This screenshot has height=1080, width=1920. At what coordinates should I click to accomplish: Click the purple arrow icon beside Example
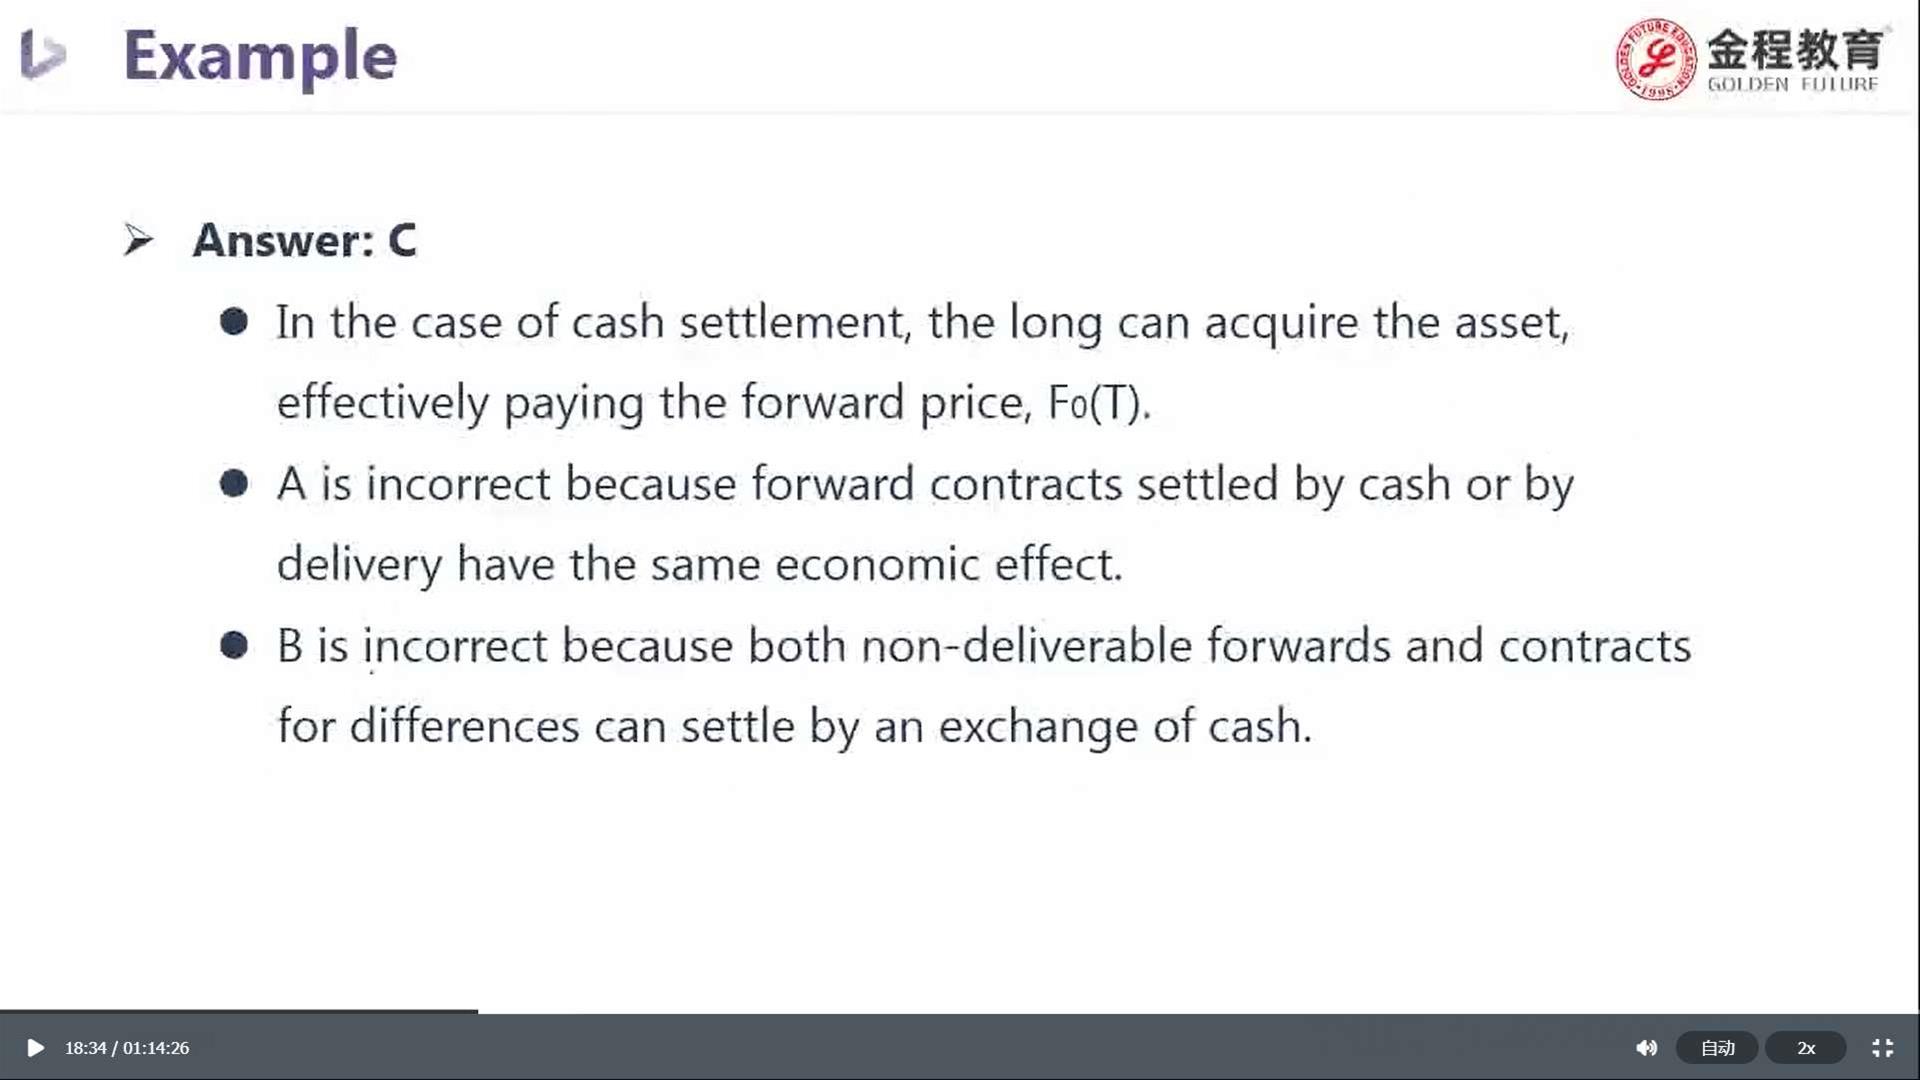[x=43, y=55]
